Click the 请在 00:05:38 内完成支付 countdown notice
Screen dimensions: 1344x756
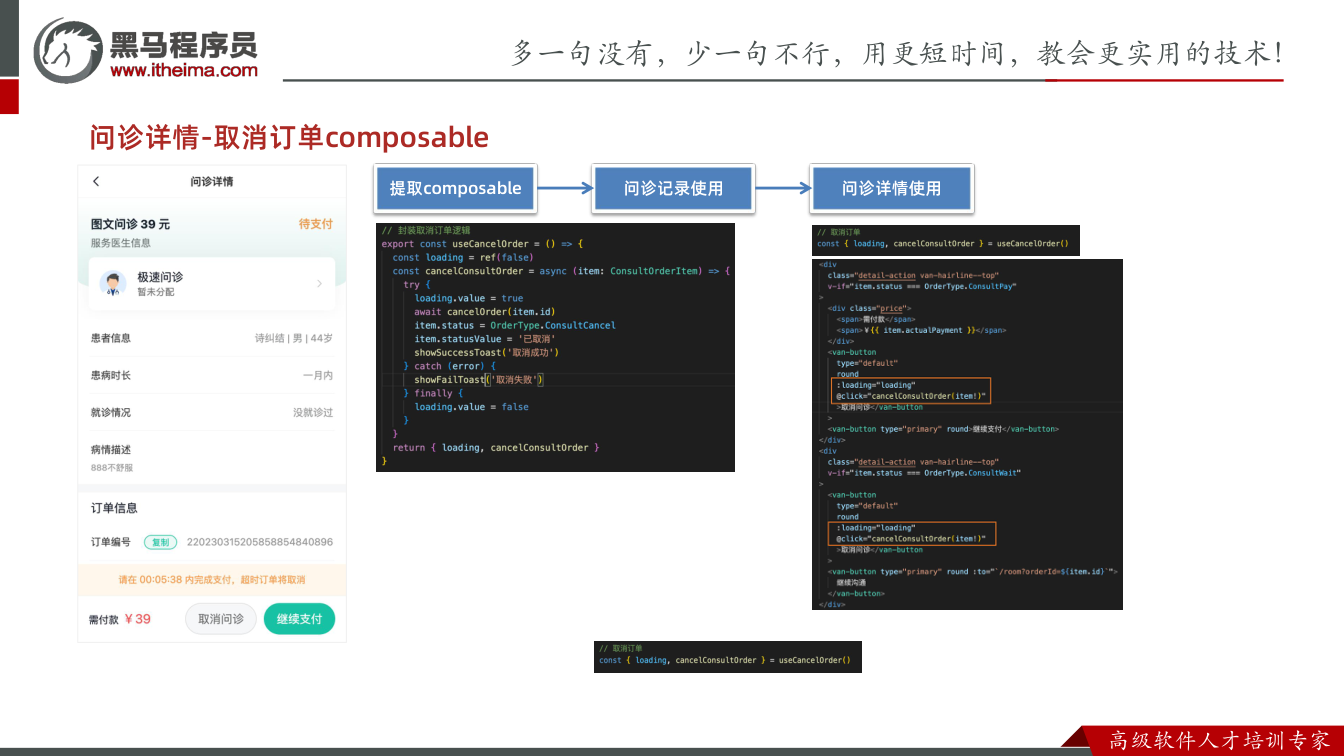pos(212,579)
